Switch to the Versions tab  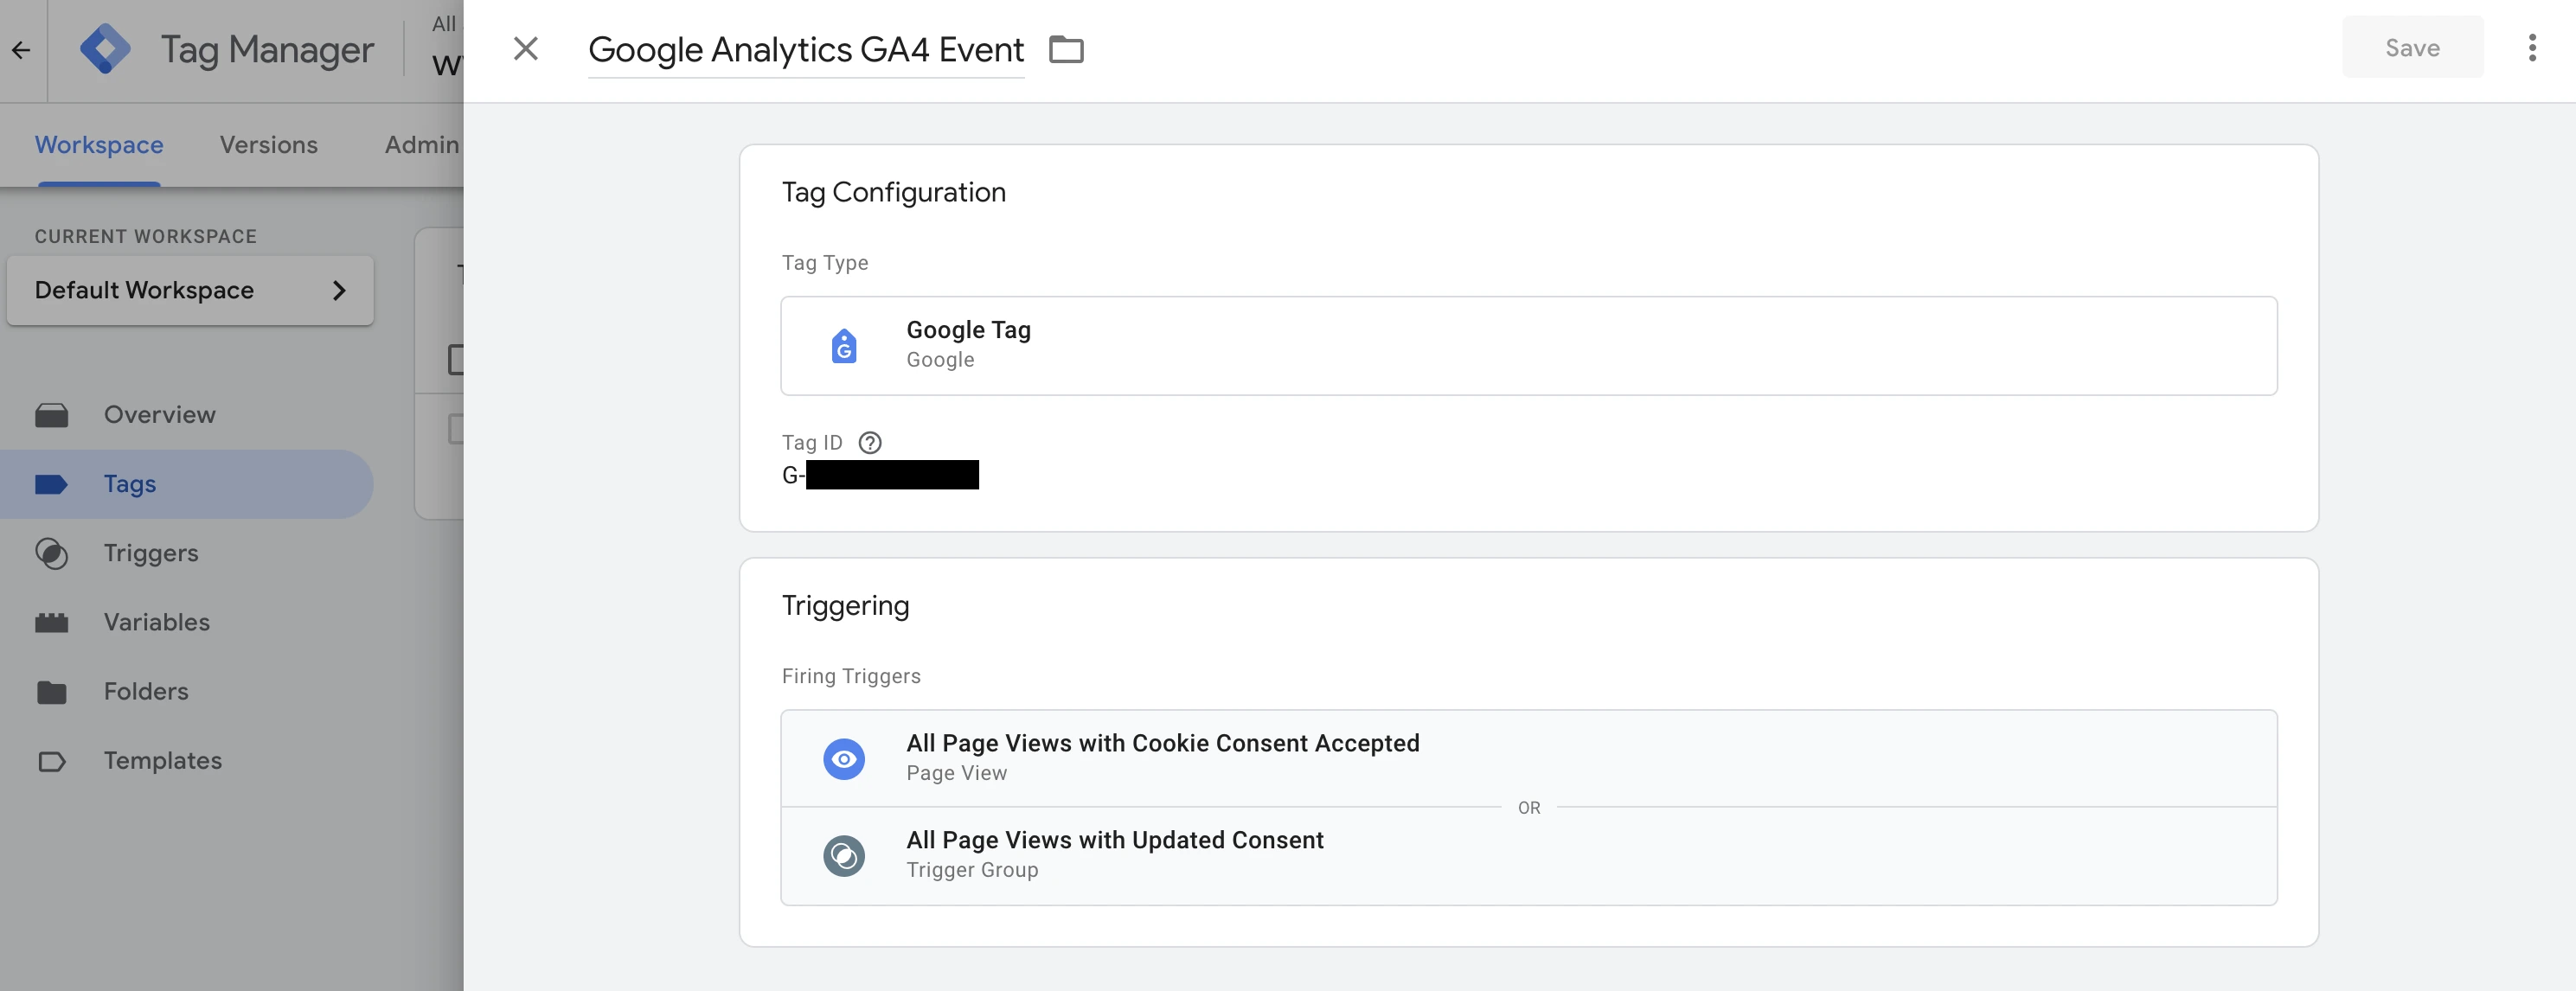[x=269, y=145]
